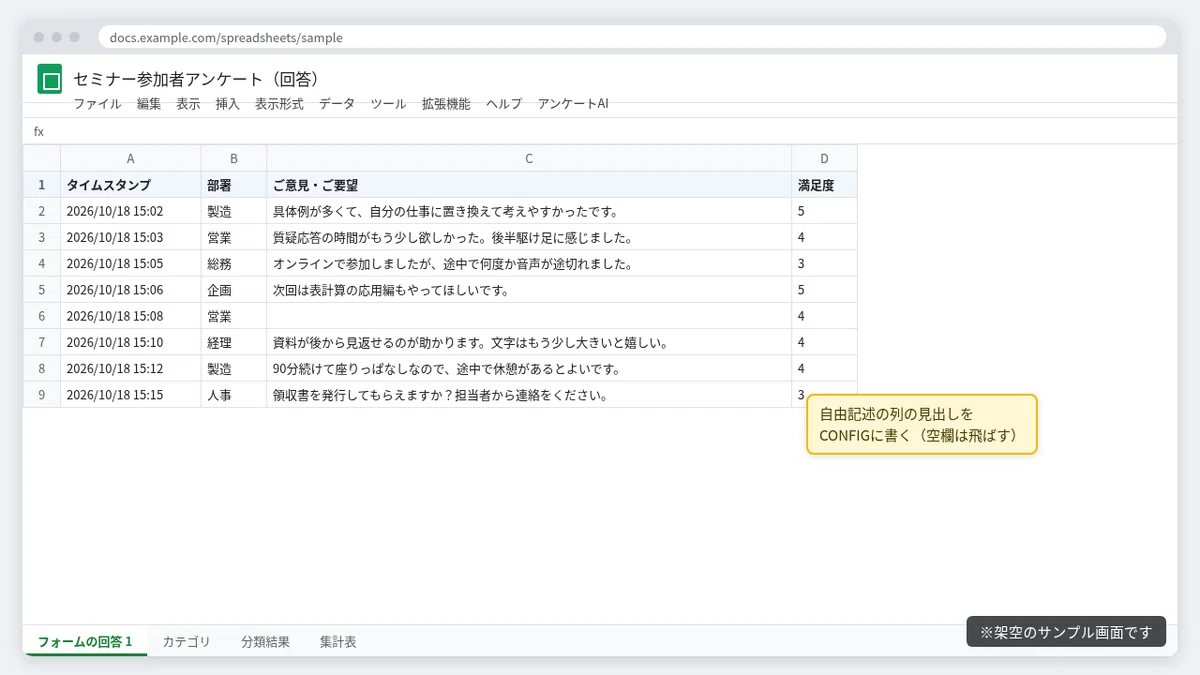Click the 経理 department cell
This screenshot has height=675, width=1200.
(234, 342)
